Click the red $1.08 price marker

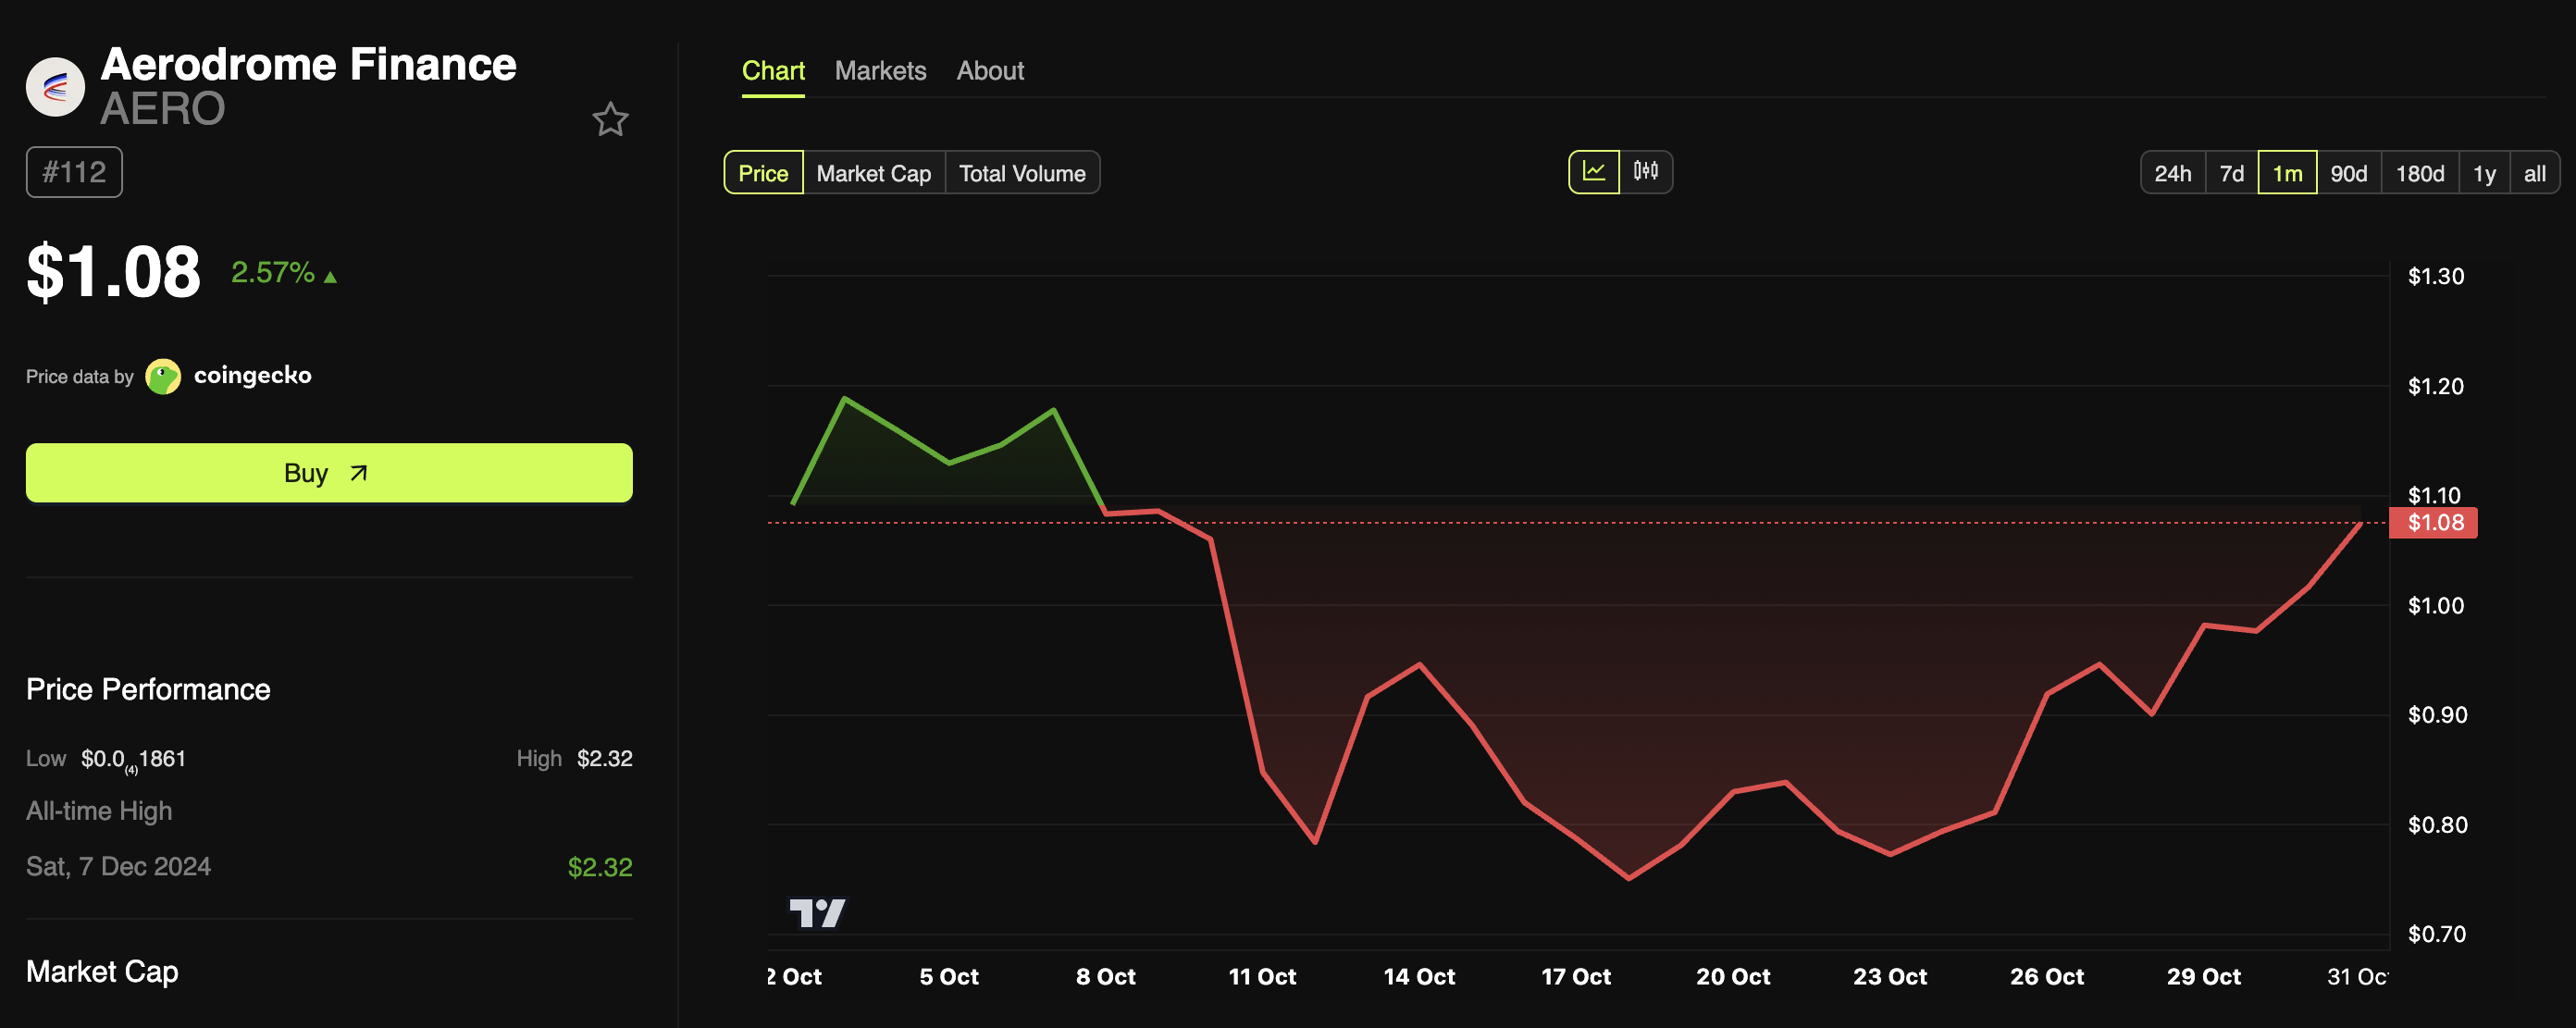click(x=2433, y=522)
